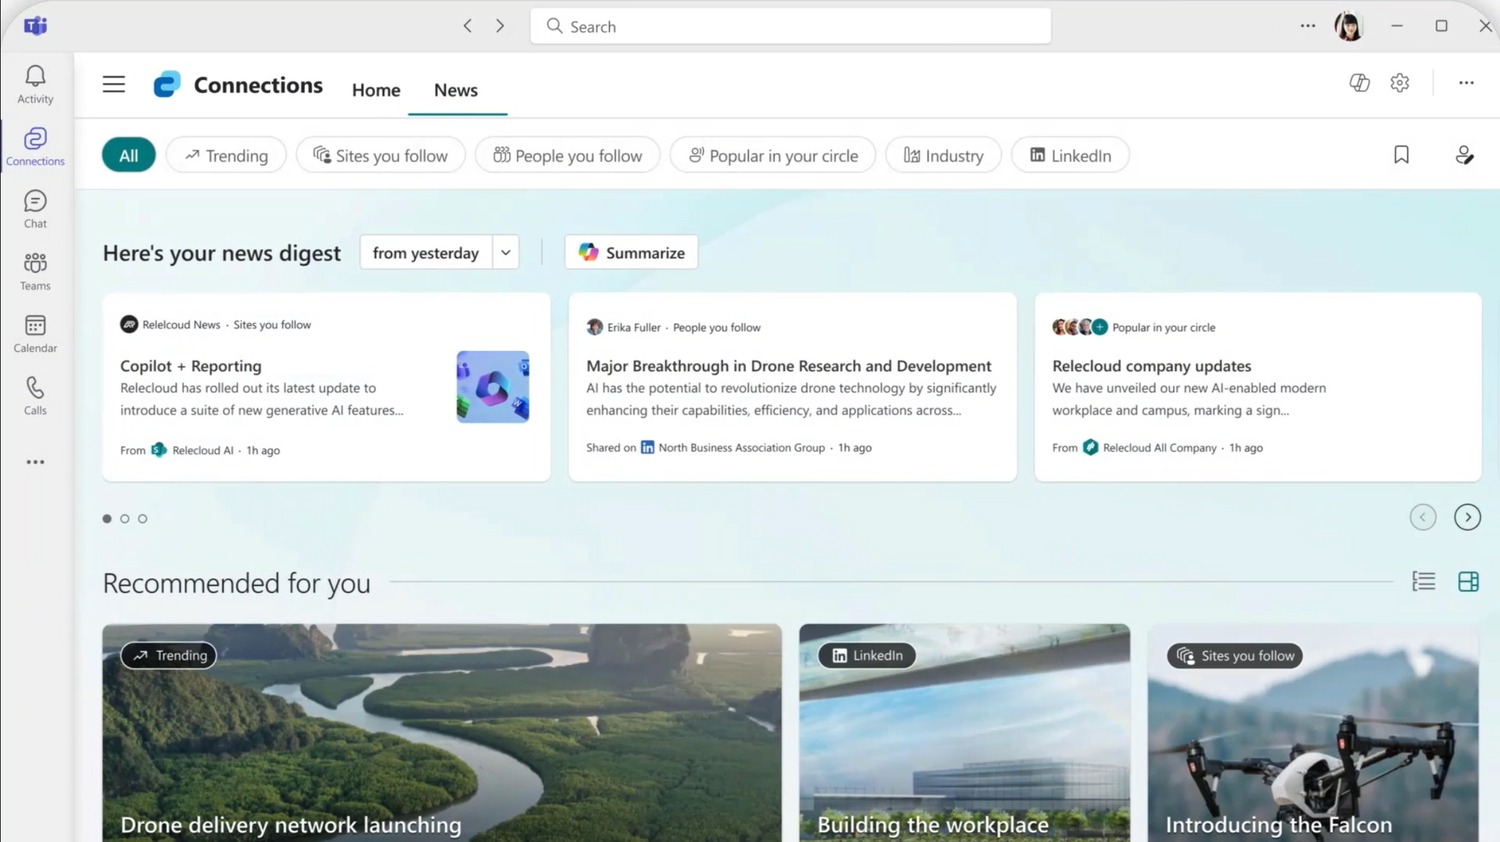
Task: Open Connections settings gear
Action: [x=1400, y=83]
